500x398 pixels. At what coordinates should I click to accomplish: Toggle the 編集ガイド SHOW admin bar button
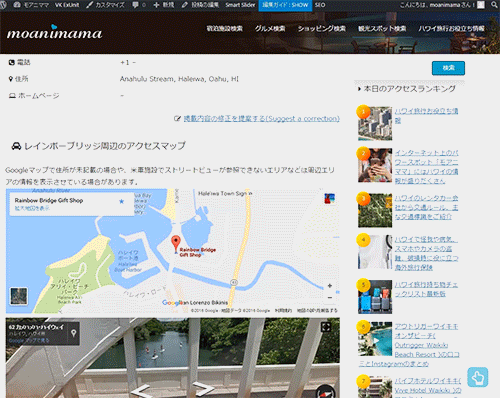[x=285, y=5]
